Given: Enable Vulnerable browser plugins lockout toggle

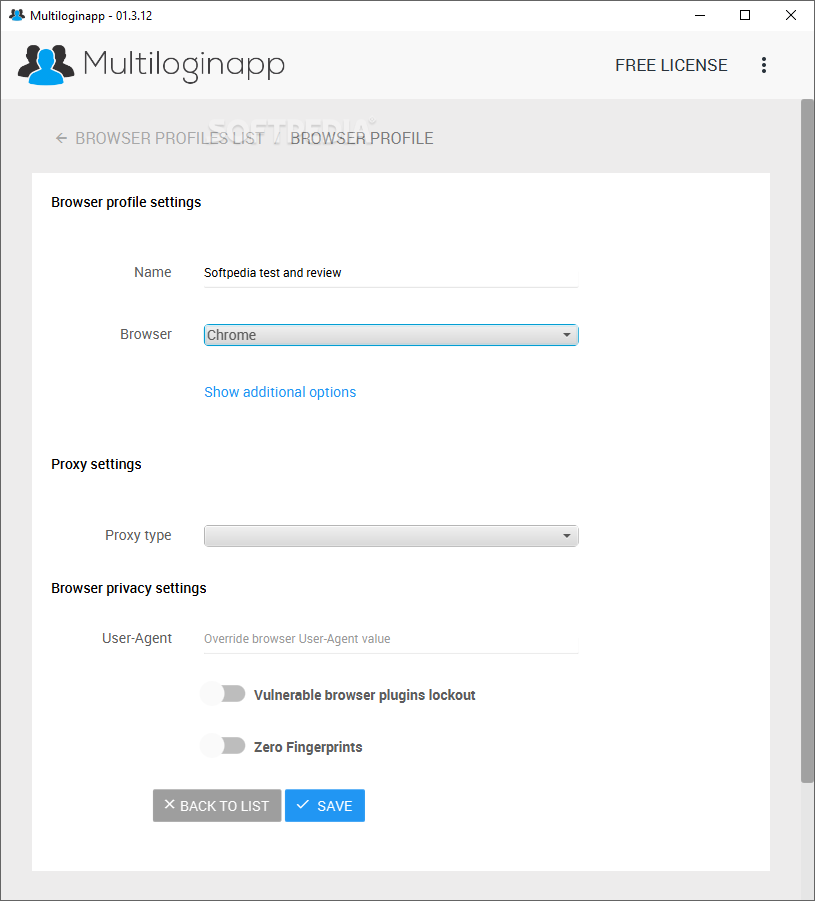Looking at the screenshot, I should 223,694.
